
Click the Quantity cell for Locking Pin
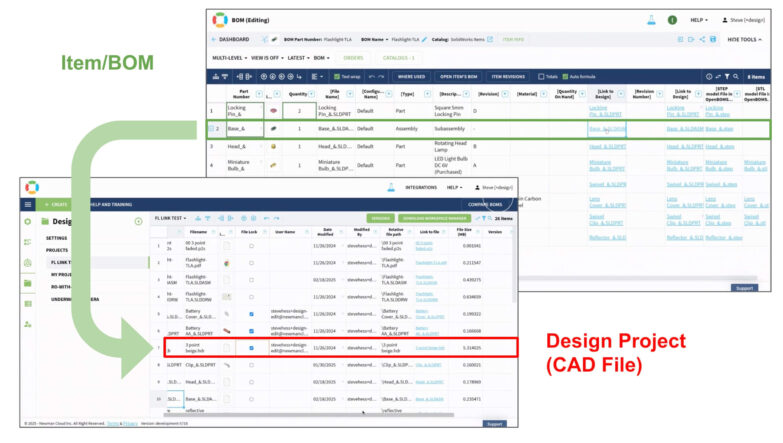pos(299,111)
